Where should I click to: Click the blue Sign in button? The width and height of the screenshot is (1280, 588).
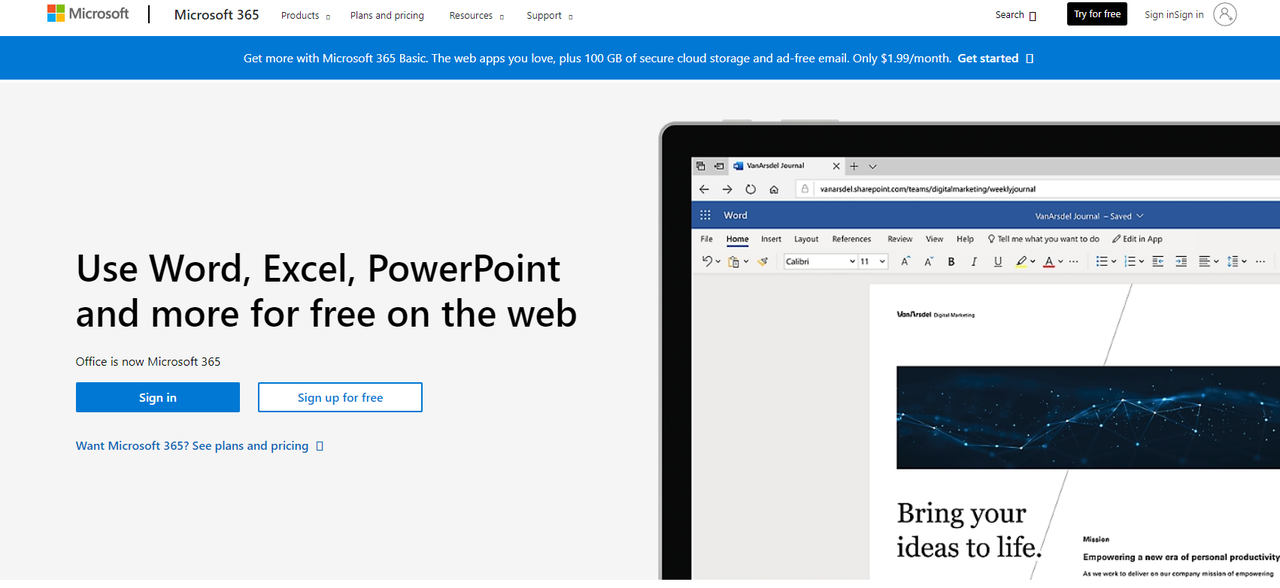point(158,397)
